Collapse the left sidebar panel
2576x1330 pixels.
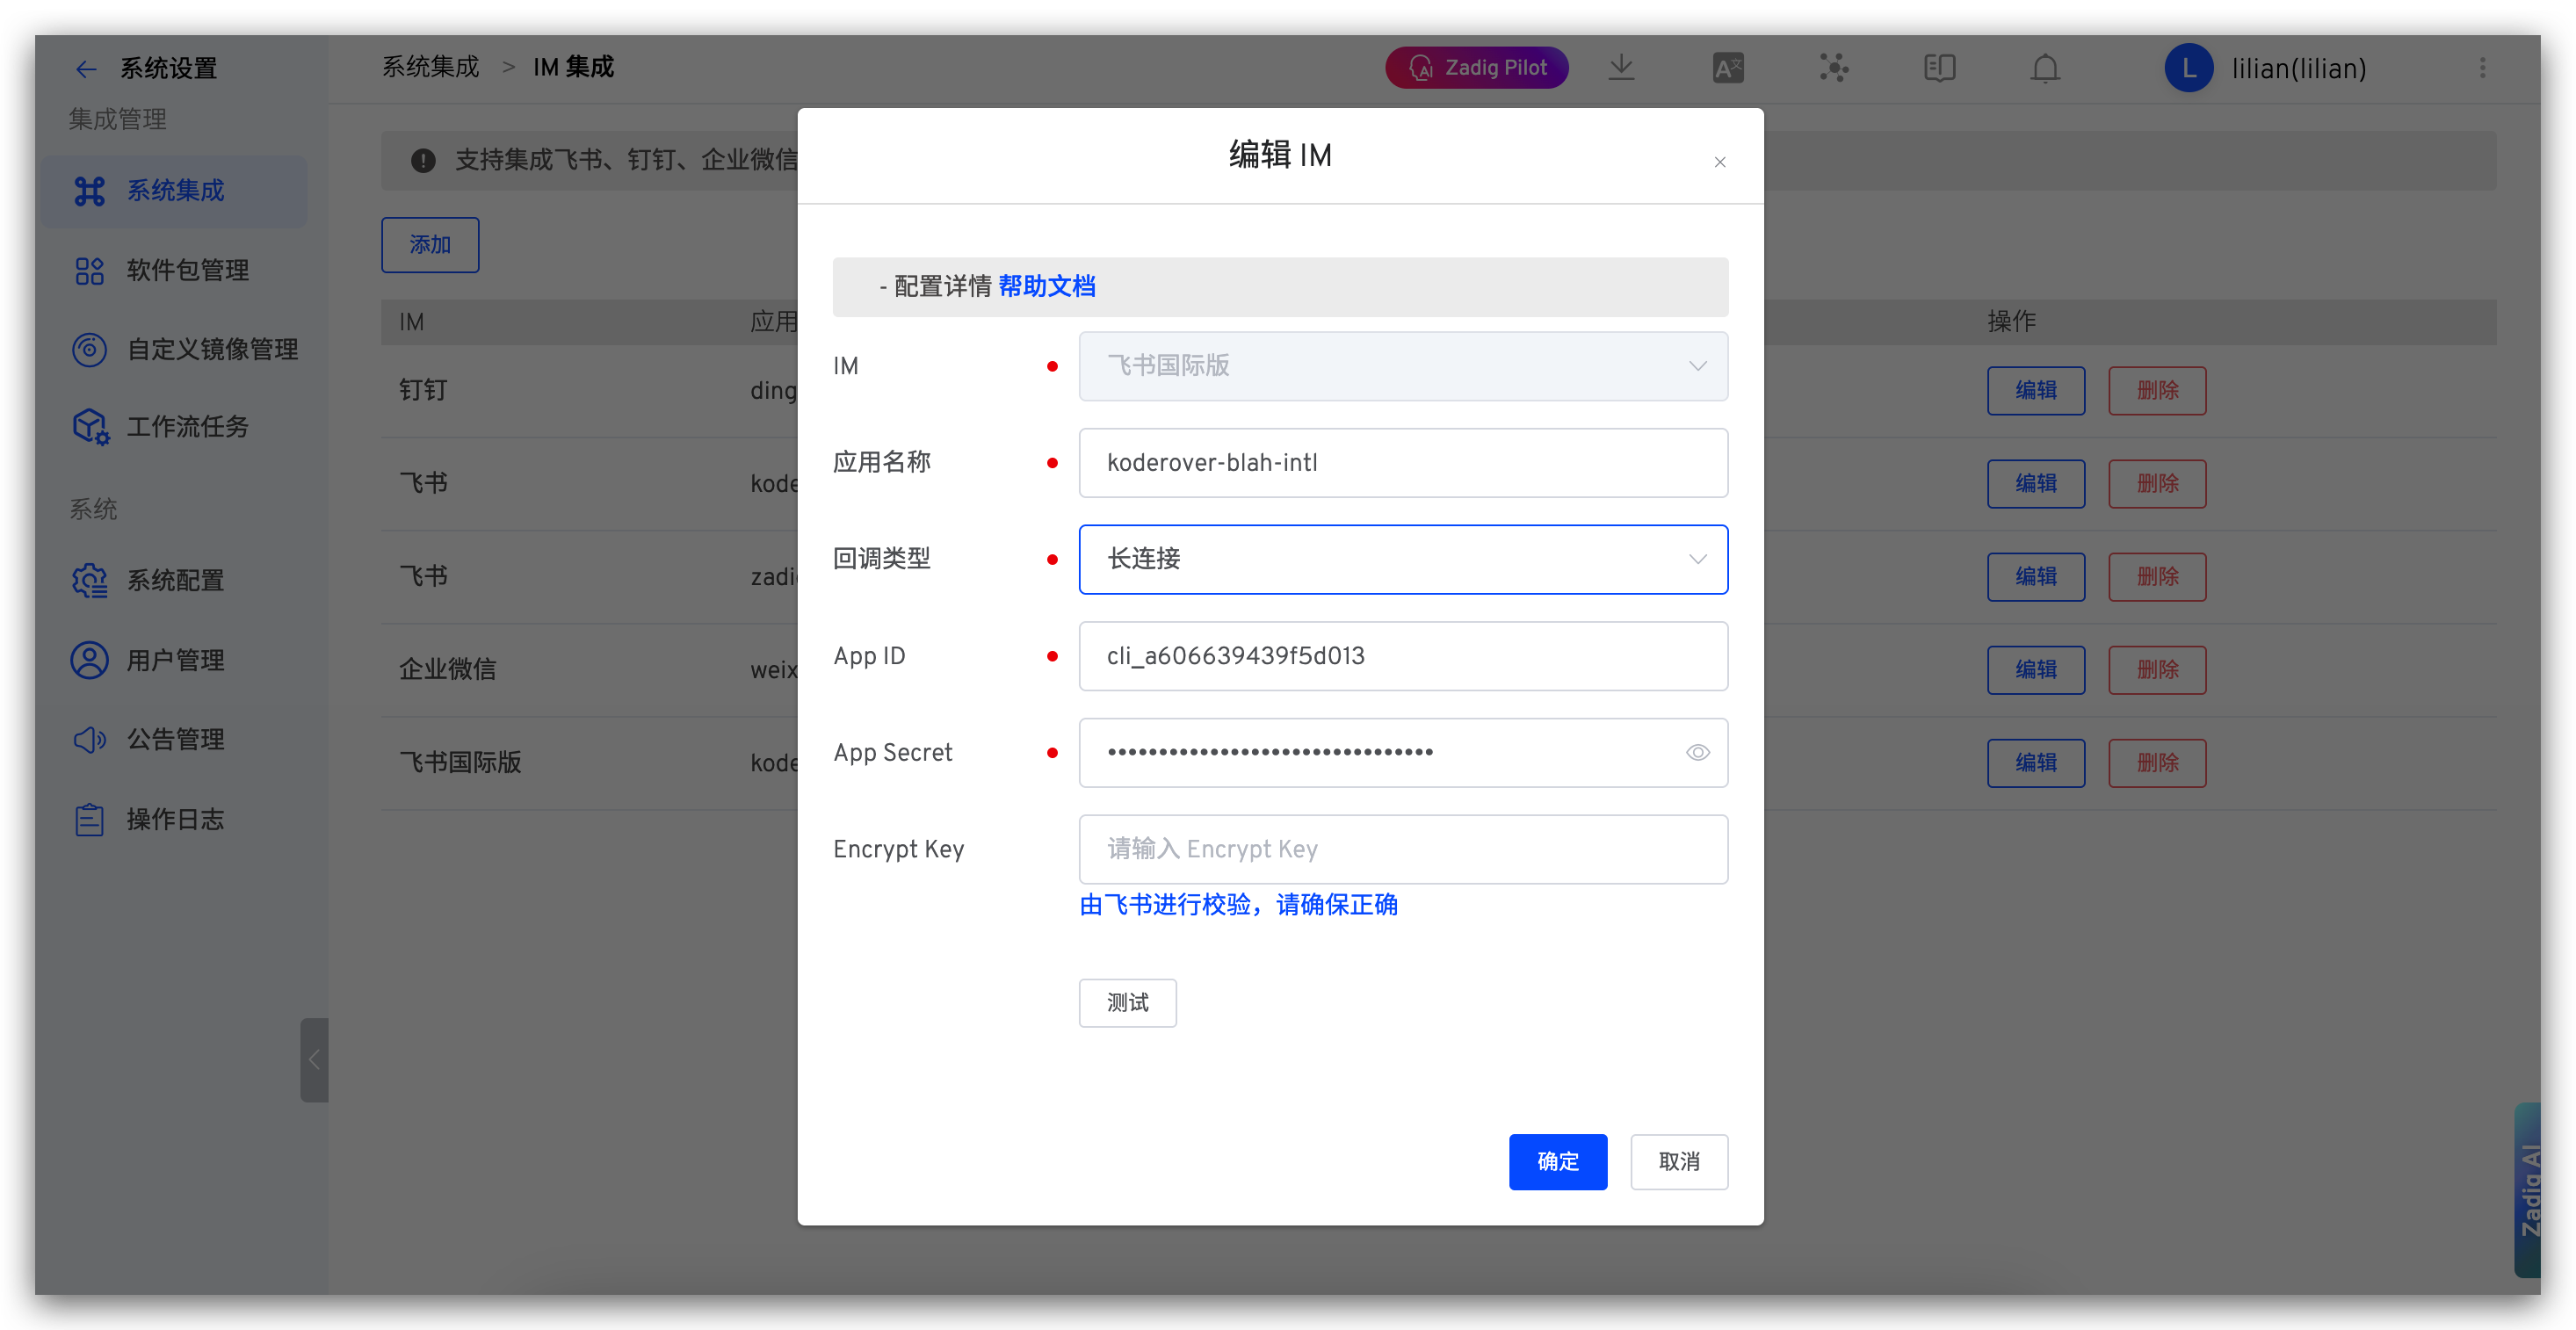[x=314, y=1059]
